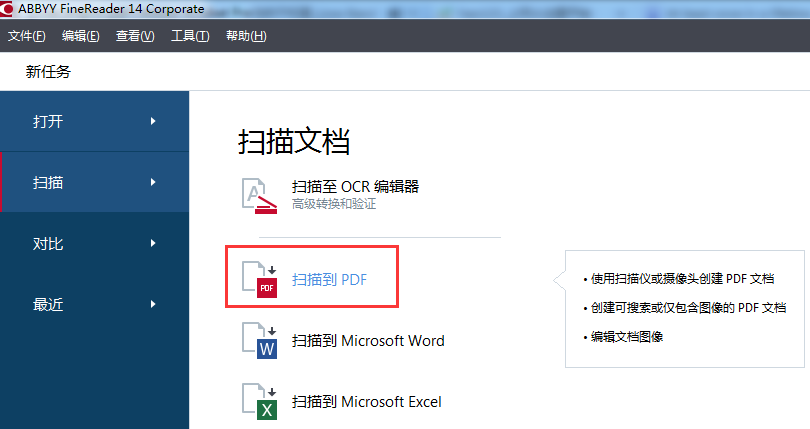Choose 扫描到 Microsoft Word task
Screen dimensions: 810x429
(368, 341)
